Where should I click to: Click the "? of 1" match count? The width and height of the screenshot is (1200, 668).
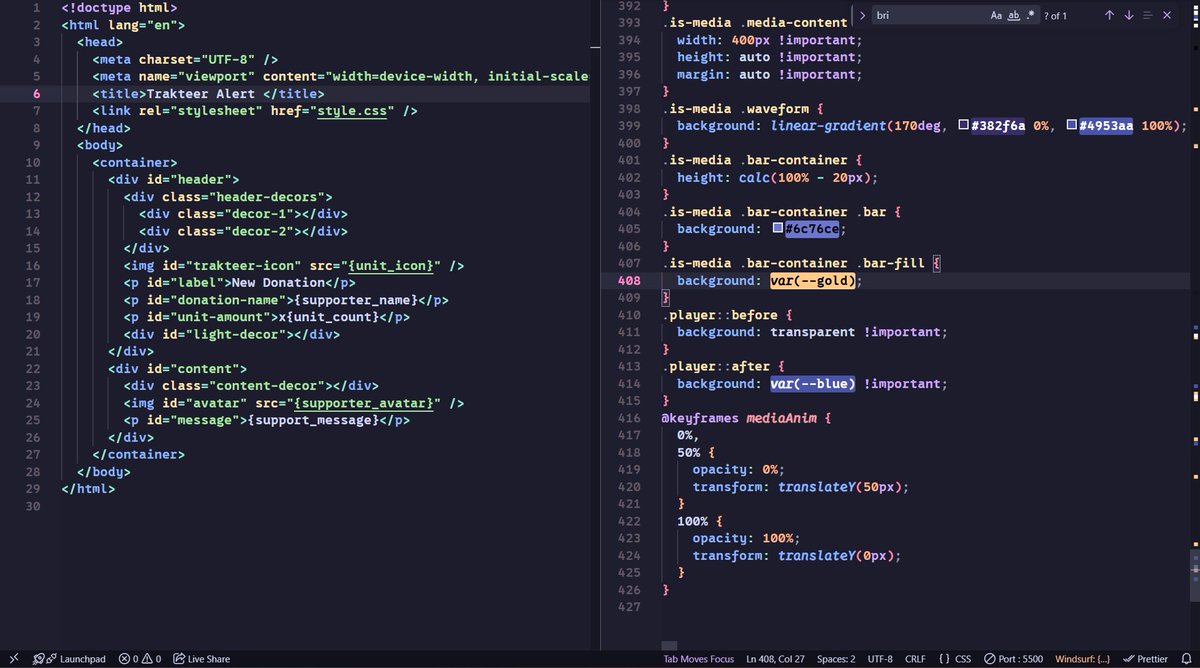click(1055, 16)
